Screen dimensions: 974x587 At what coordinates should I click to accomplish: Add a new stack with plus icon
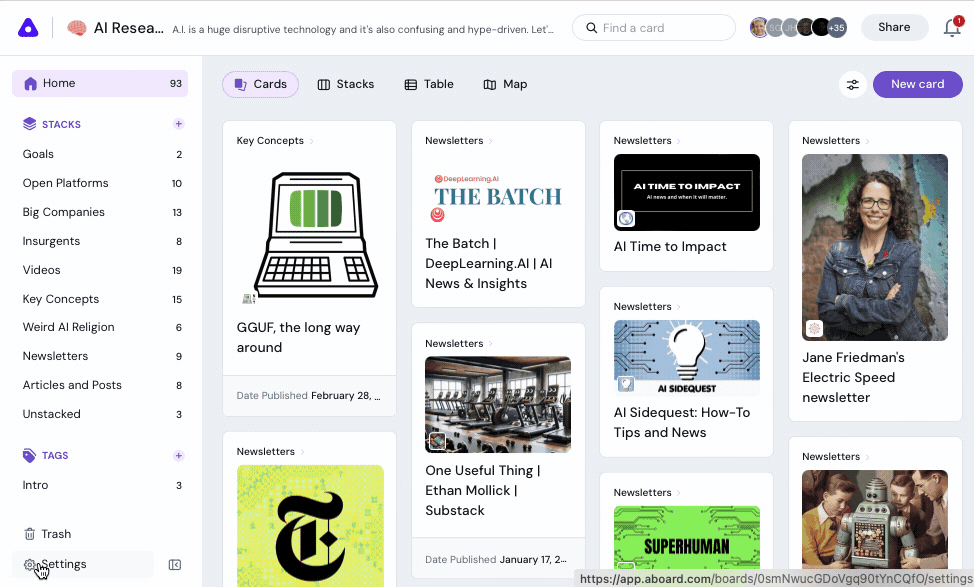point(178,124)
